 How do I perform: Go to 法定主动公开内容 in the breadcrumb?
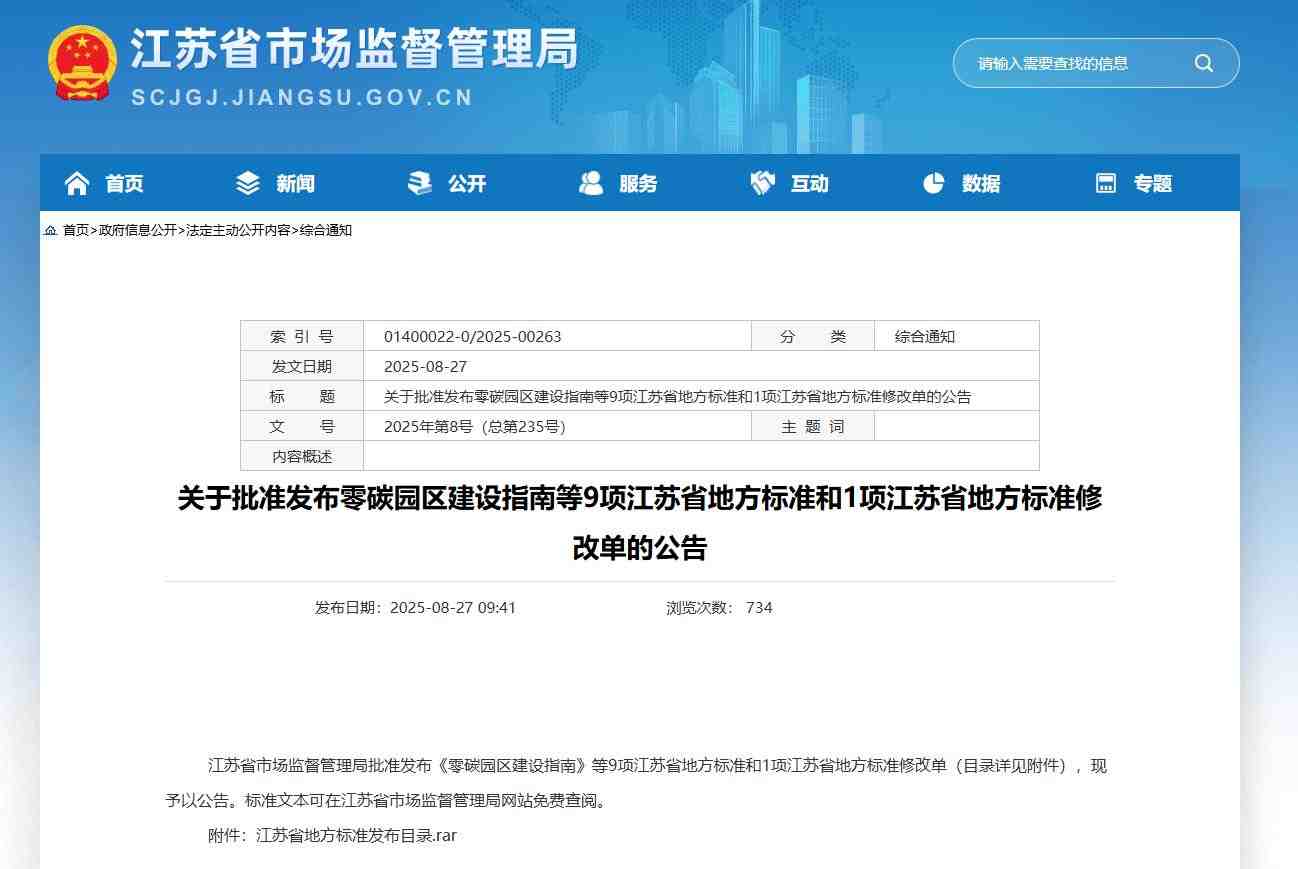click(x=238, y=230)
